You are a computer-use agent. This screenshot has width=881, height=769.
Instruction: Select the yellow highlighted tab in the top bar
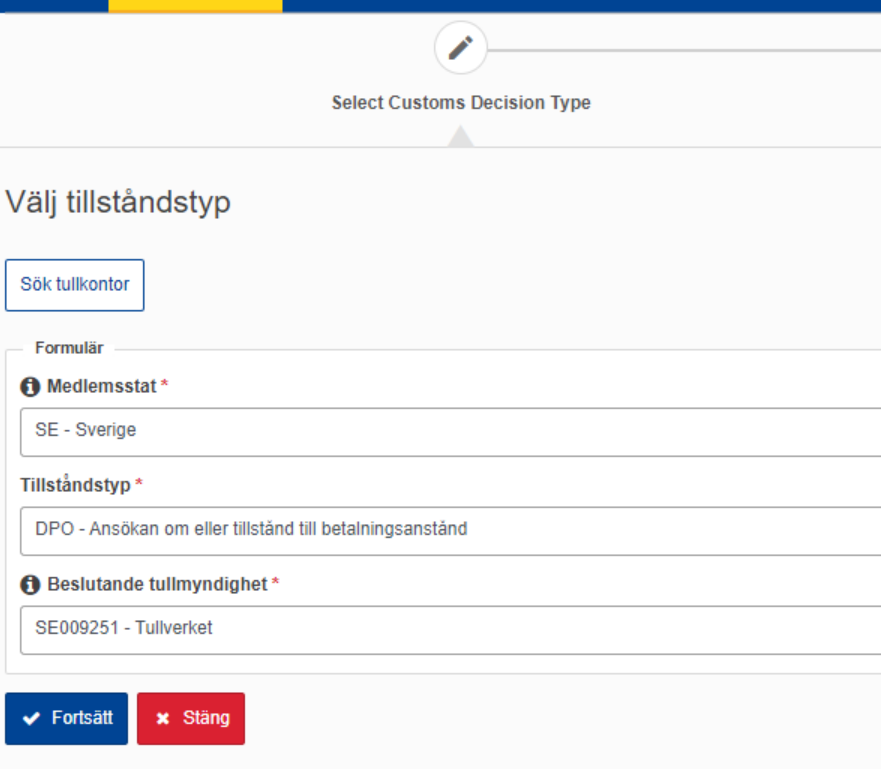195,6
